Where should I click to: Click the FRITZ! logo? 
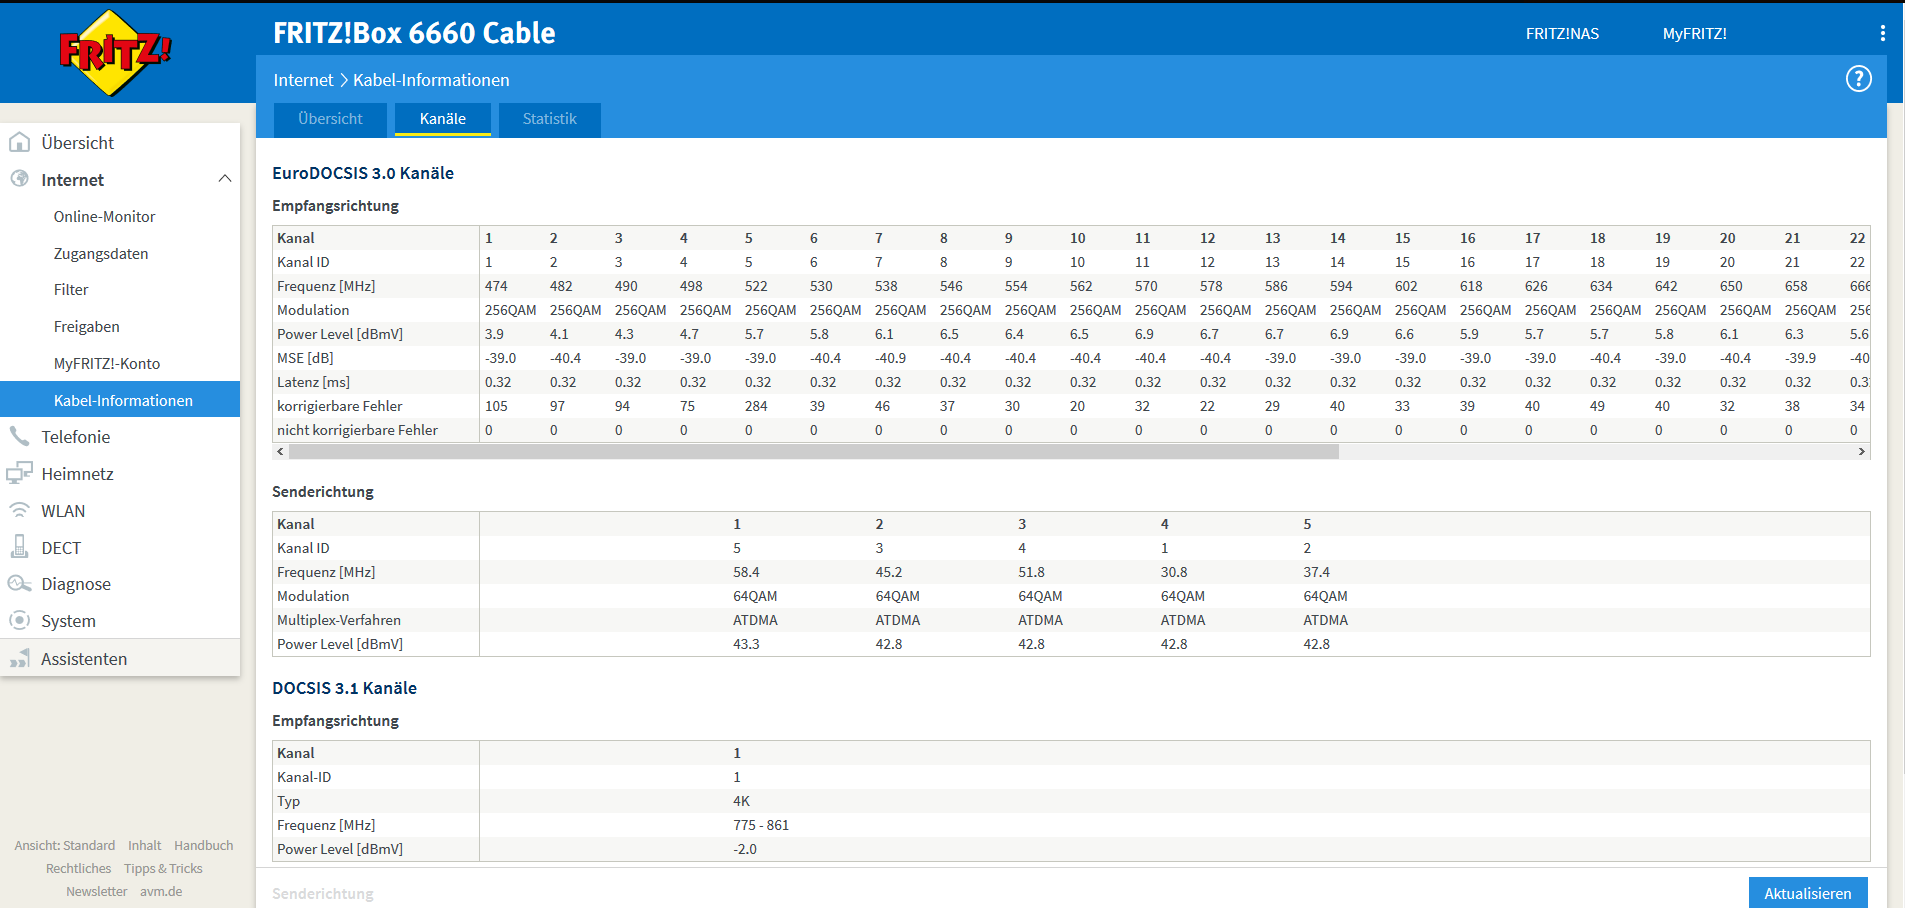click(x=115, y=53)
